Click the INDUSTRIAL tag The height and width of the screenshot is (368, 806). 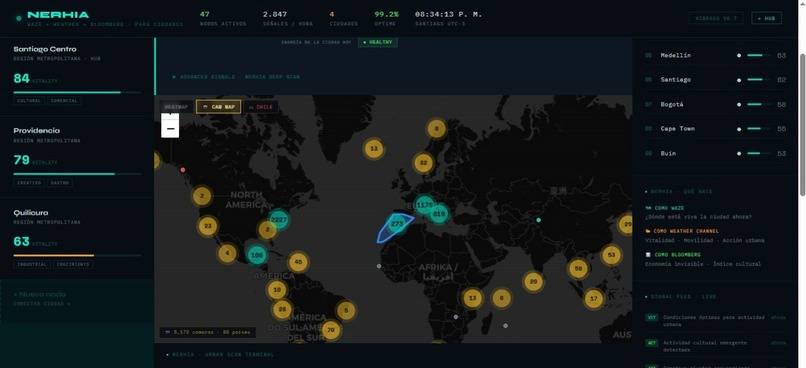32,264
